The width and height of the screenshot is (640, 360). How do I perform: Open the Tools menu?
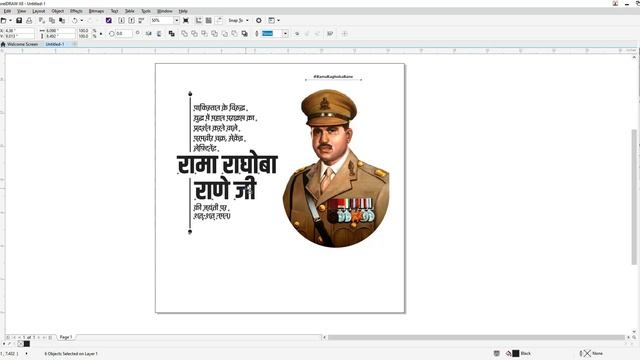[x=146, y=11]
